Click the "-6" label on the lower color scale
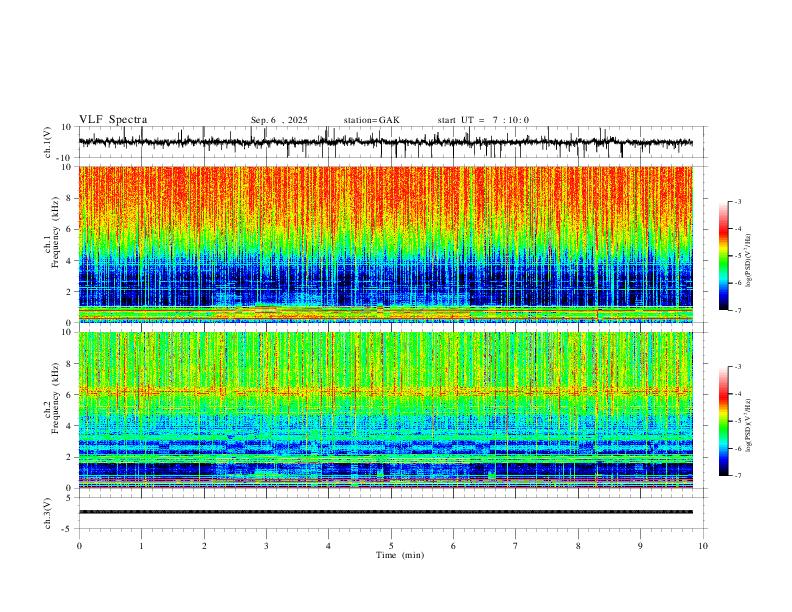The height and width of the screenshot is (612, 792). [x=738, y=448]
